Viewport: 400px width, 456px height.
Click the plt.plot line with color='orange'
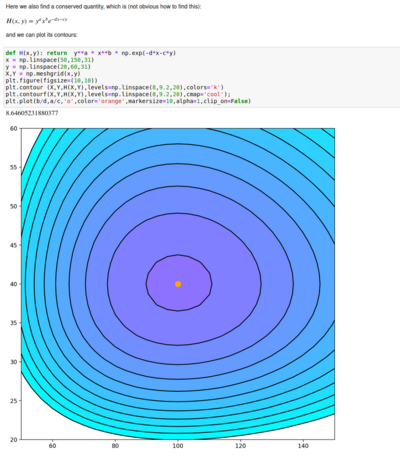128,101
